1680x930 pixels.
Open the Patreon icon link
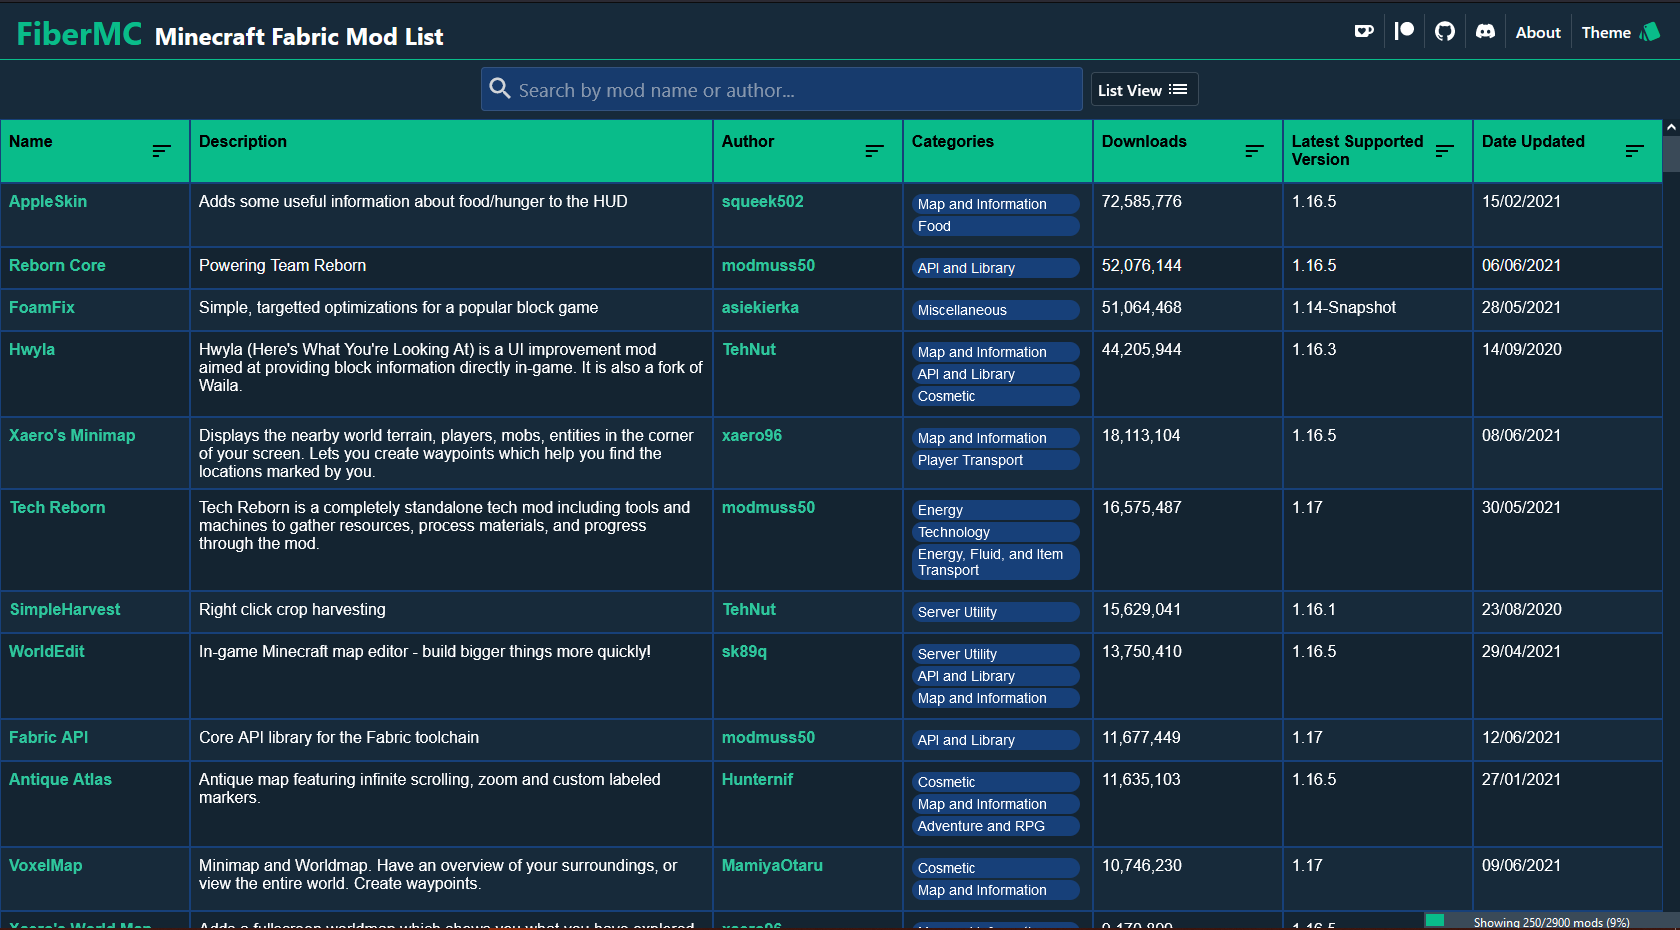(x=1404, y=32)
